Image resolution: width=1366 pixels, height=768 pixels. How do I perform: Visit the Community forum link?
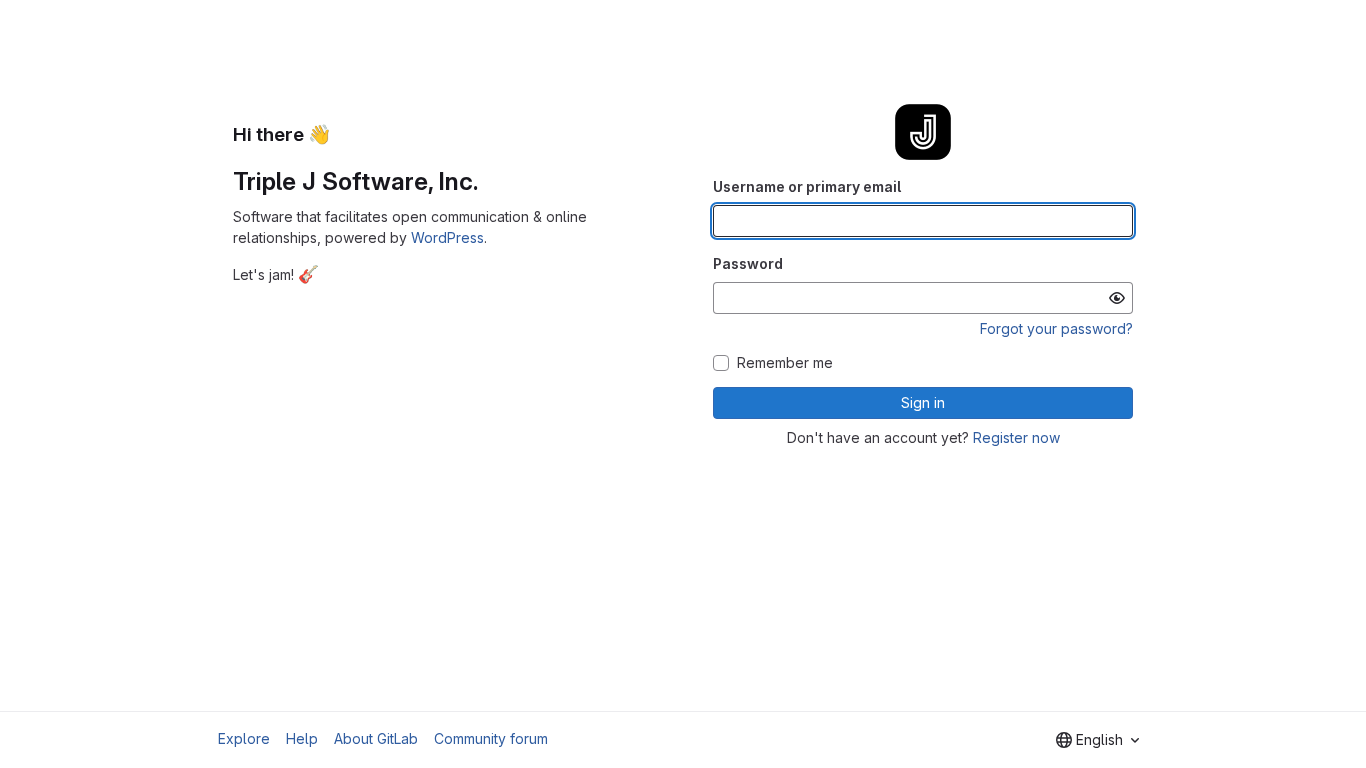491,739
